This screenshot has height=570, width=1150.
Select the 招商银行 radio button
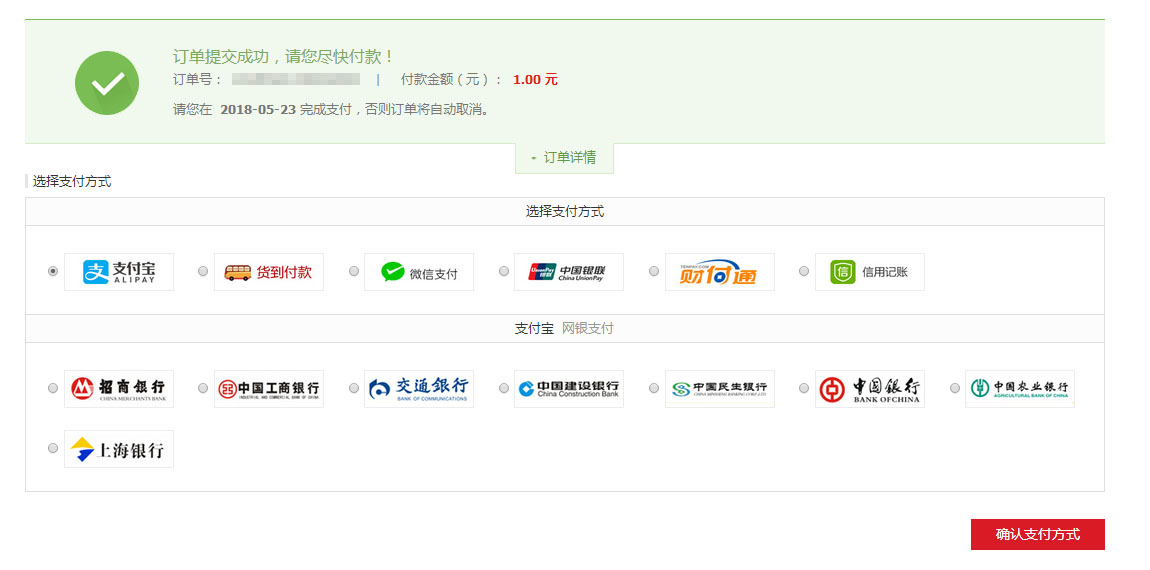pyautogui.click(x=53, y=388)
